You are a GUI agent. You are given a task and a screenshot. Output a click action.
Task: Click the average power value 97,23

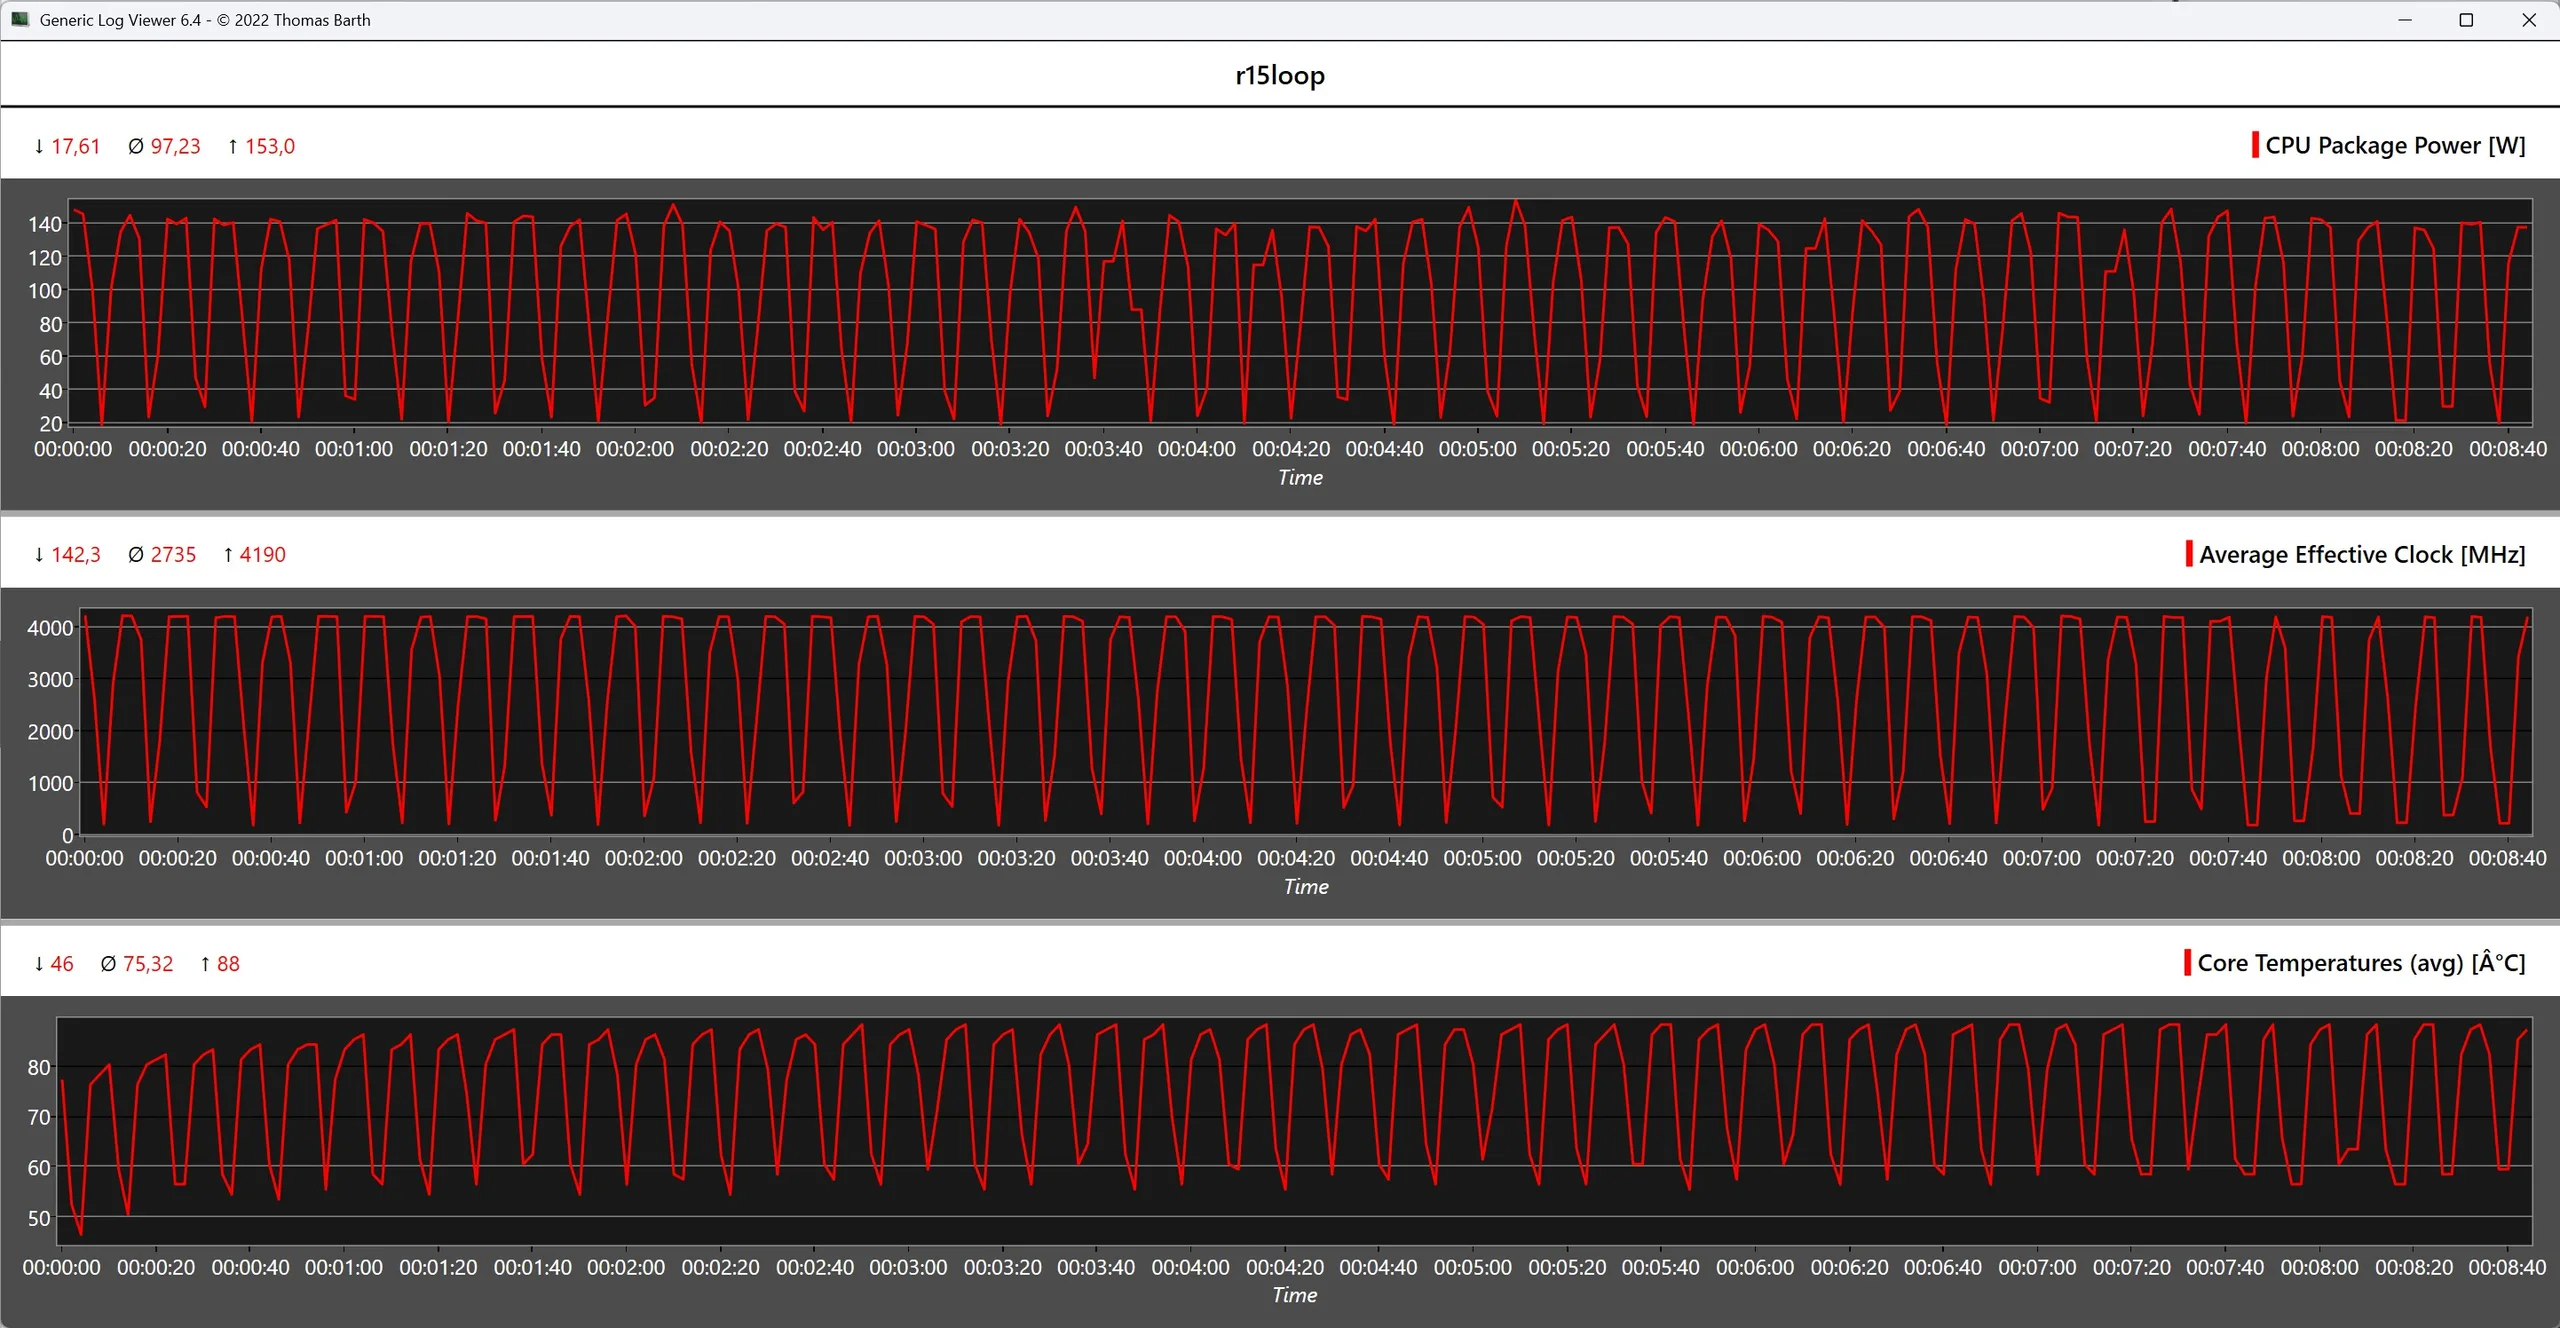[x=175, y=146]
